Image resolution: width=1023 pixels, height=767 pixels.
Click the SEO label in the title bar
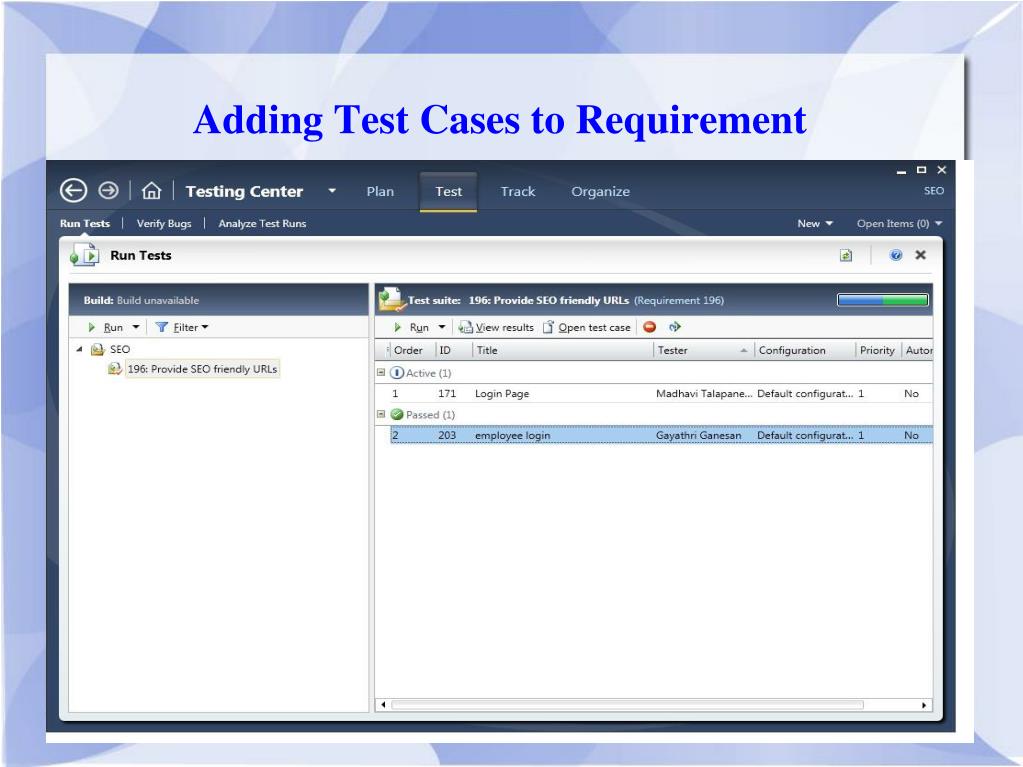coord(934,190)
